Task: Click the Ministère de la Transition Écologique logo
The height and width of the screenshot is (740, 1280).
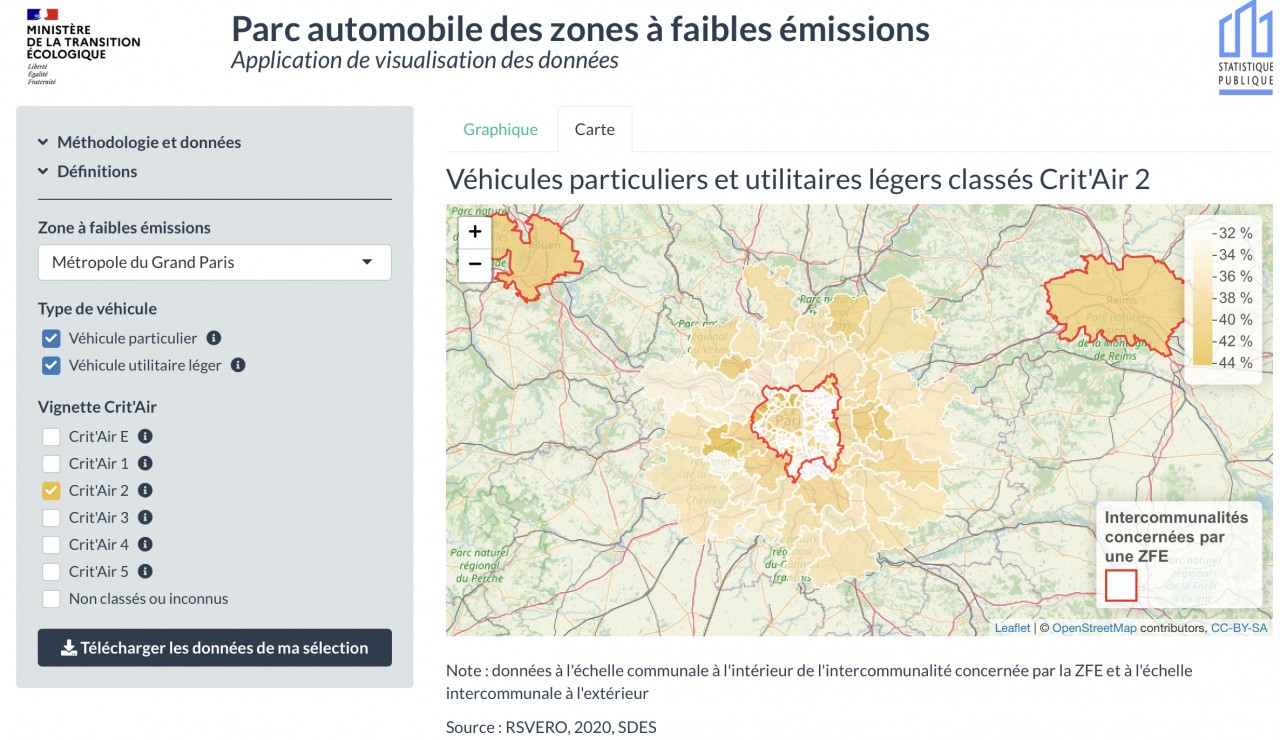Action: click(83, 46)
